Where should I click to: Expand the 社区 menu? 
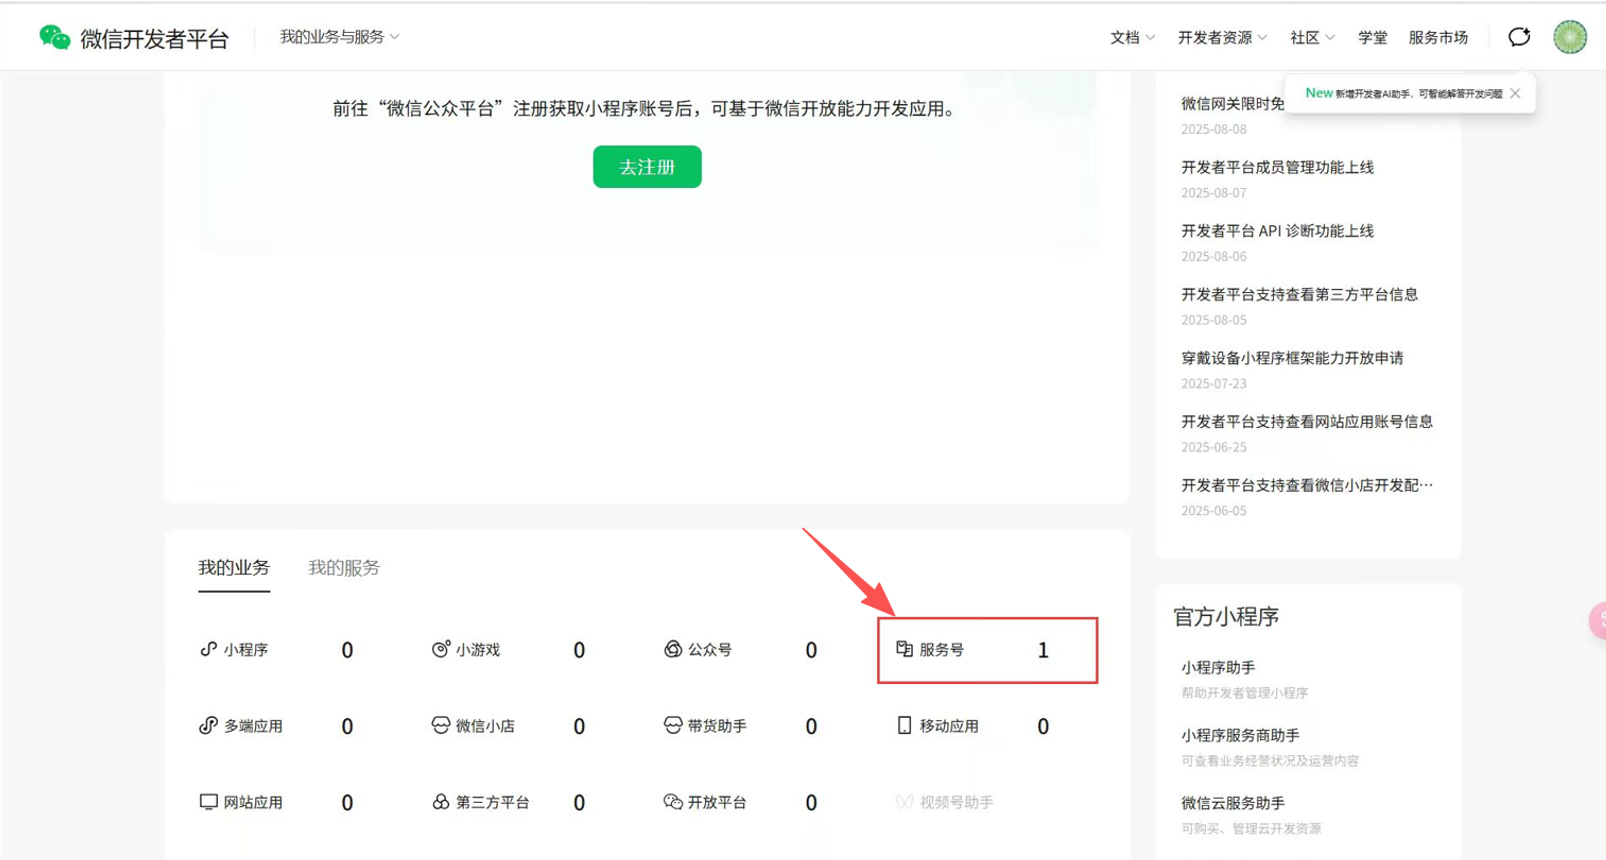[1312, 37]
